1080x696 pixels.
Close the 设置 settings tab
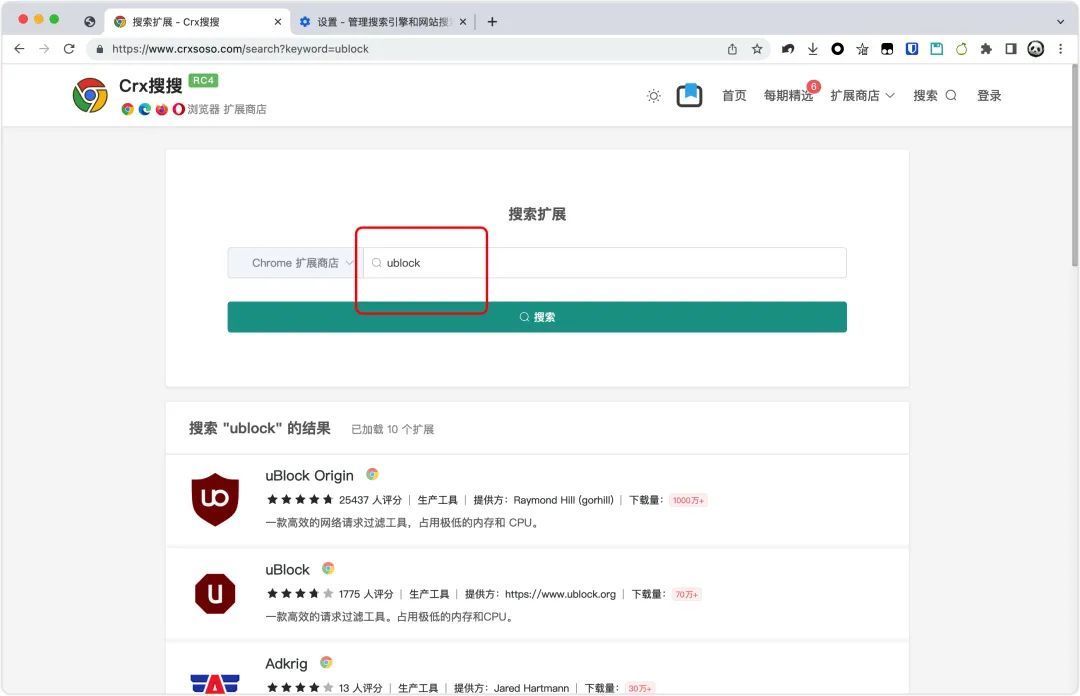(463, 22)
